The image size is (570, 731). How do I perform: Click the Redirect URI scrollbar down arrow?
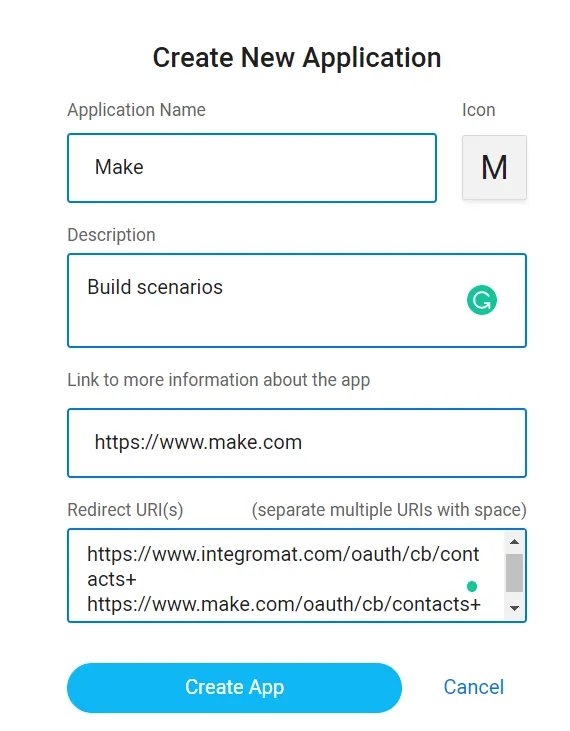coord(514,608)
